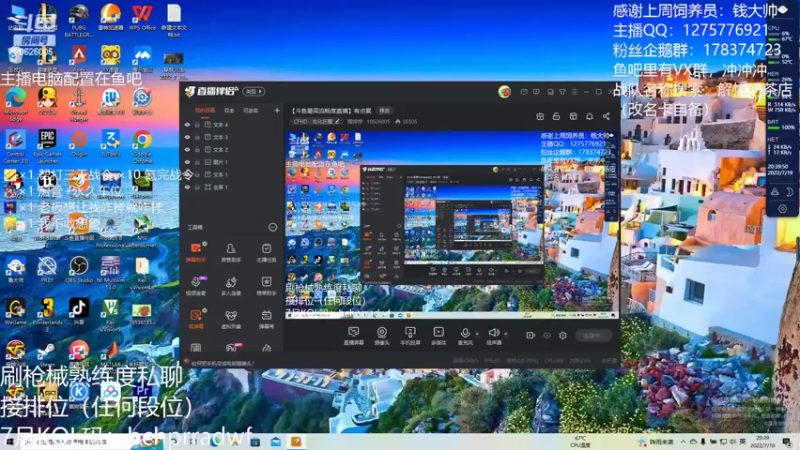Viewport: 800px width, 450px height.
Task: Open stream settings gear
Action: pyautogui.click(x=563, y=335)
